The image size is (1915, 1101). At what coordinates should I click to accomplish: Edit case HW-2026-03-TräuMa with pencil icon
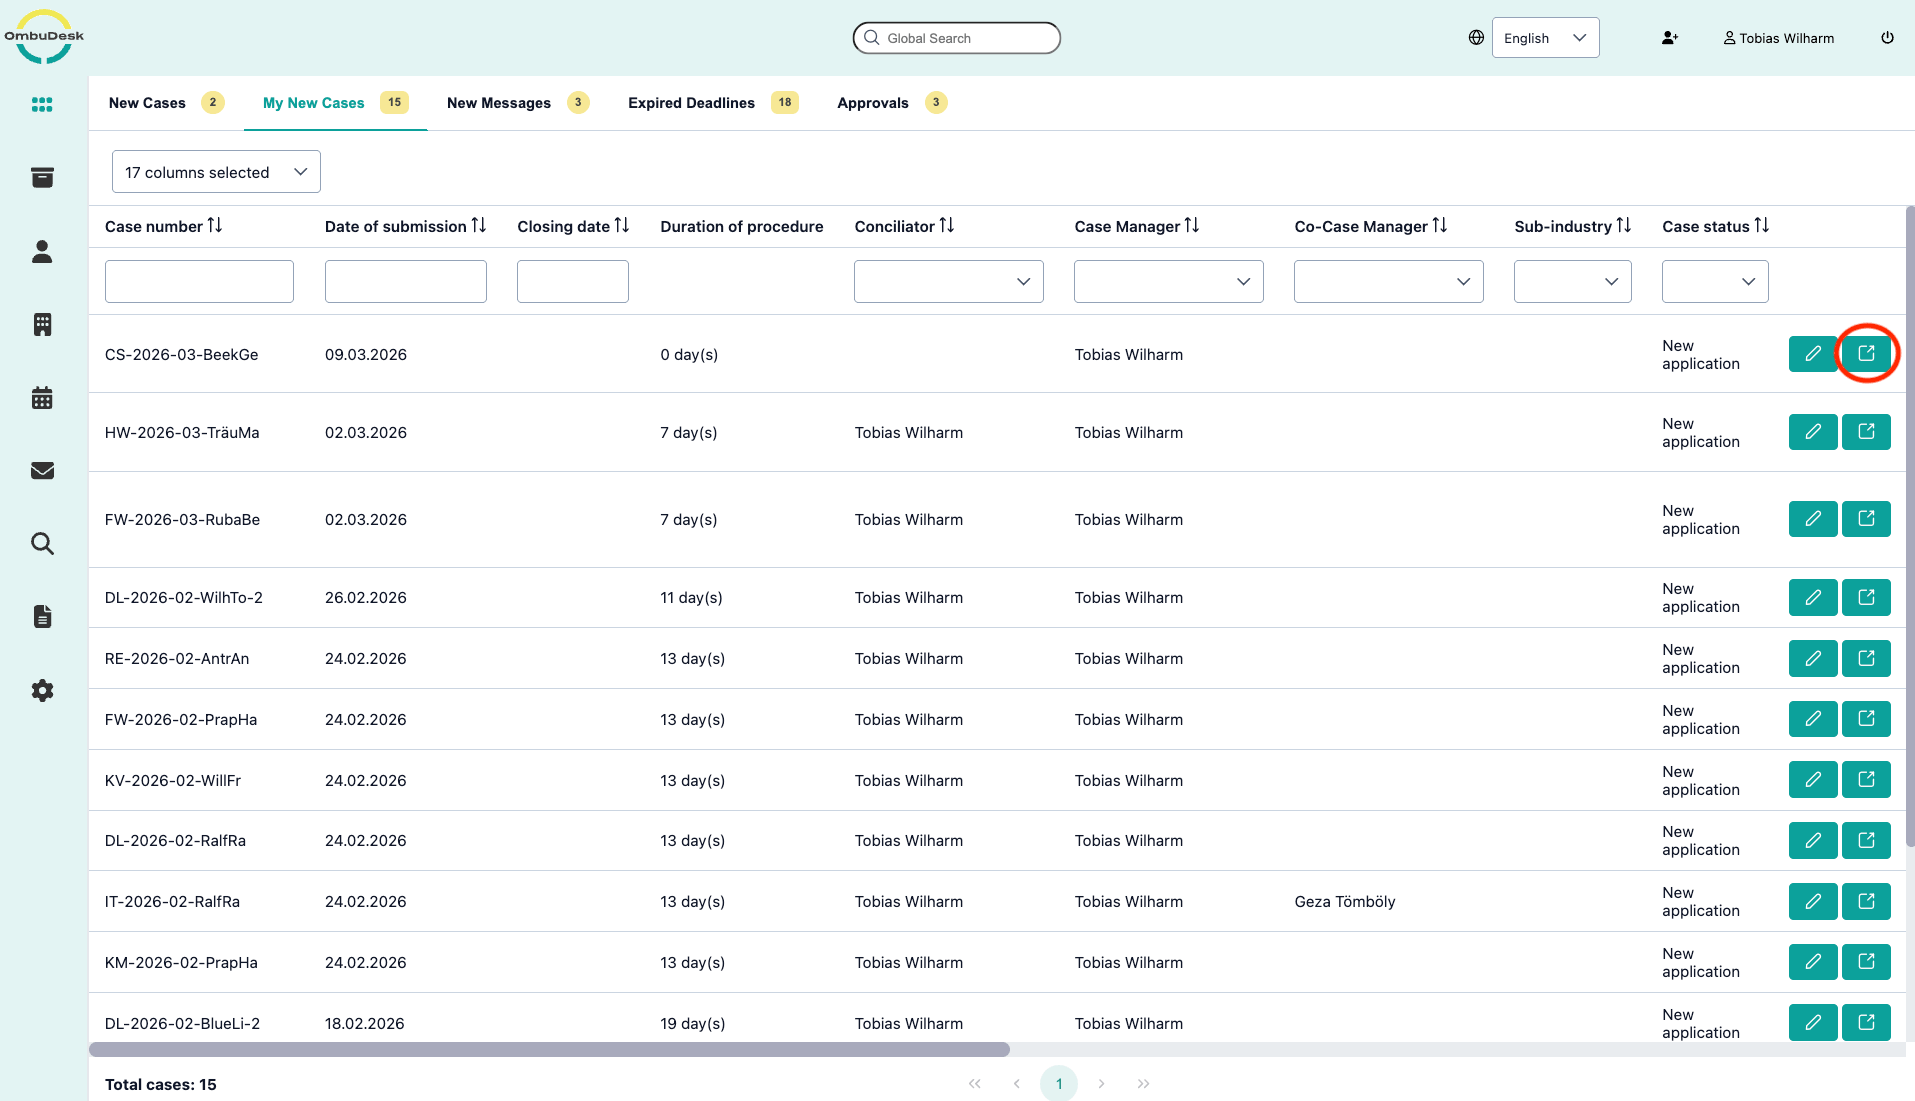1812,432
